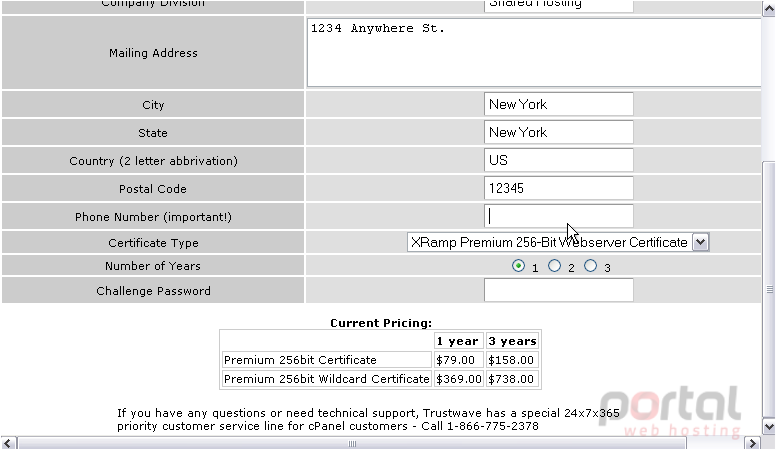Image resolution: width=776 pixels, height=450 pixels.
Task: Choose 2 for Number of Years
Action: 554,266
